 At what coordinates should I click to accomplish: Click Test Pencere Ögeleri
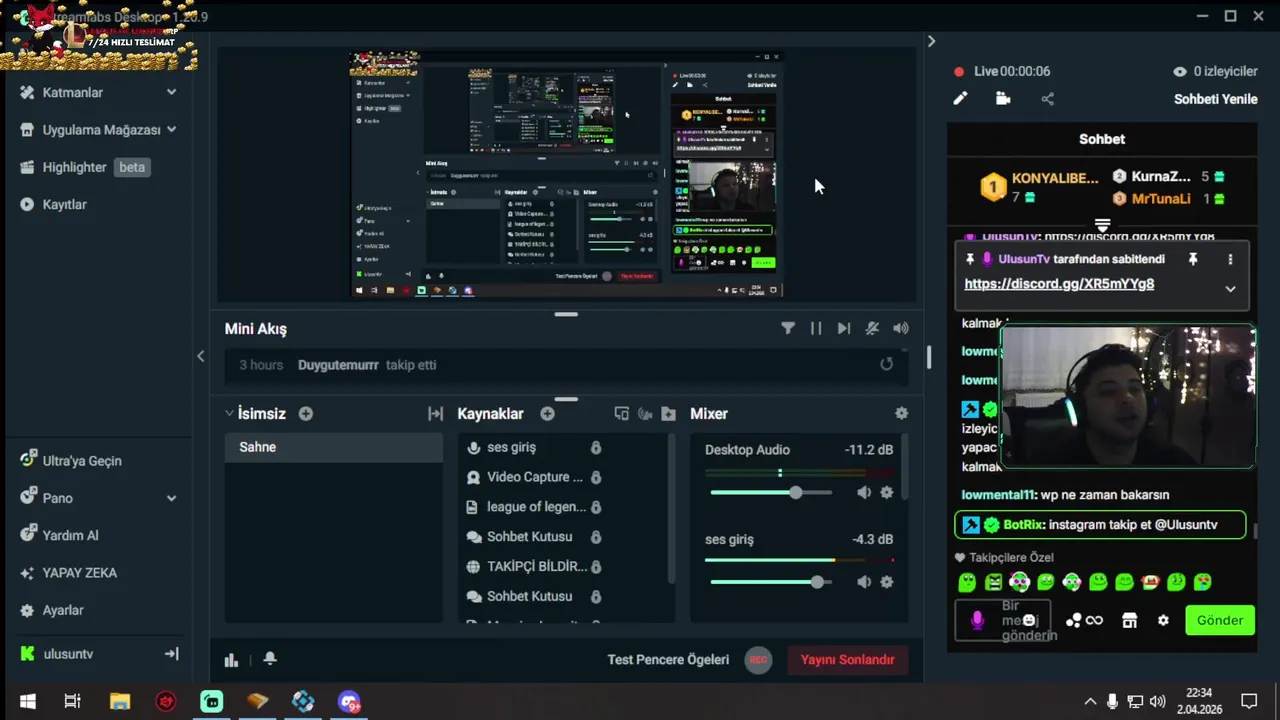pos(668,659)
